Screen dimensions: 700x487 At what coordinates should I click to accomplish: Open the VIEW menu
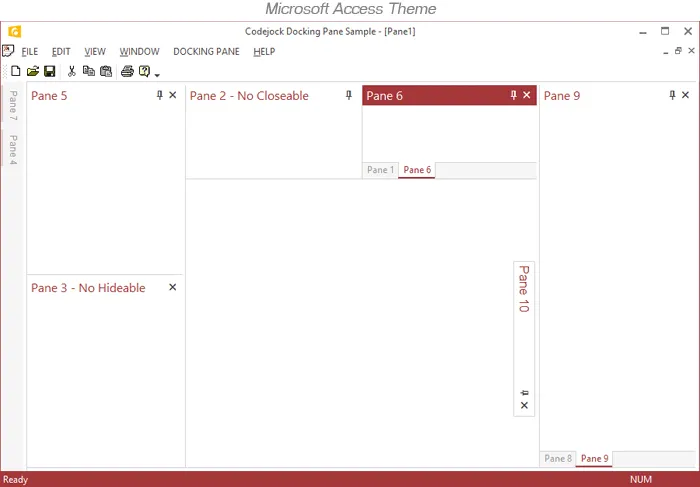click(95, 52)
